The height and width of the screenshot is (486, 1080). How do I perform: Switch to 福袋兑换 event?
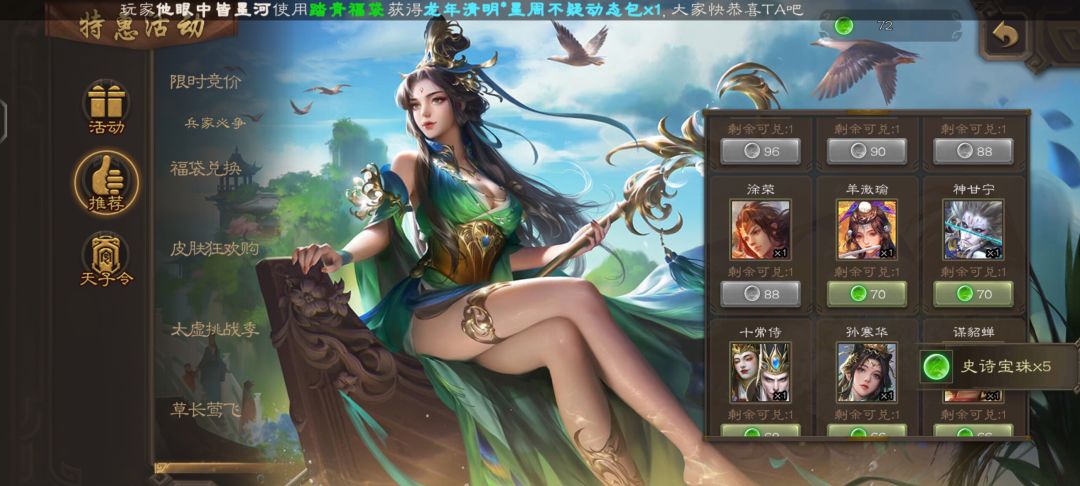(x=205, y=168)
